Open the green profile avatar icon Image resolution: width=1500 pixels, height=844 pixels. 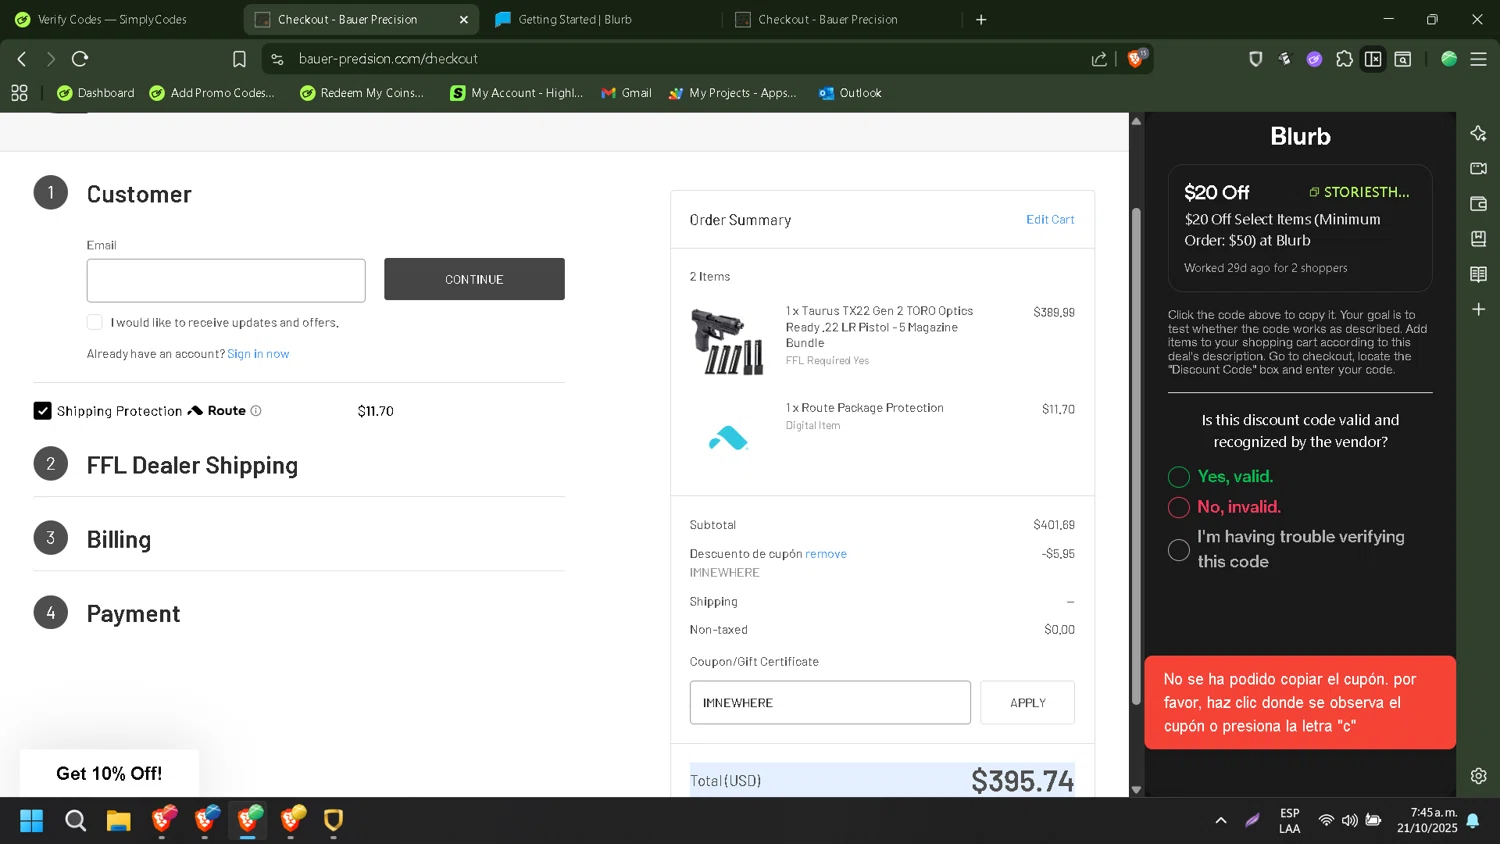pyautogui.click(x=1448, y=59)
